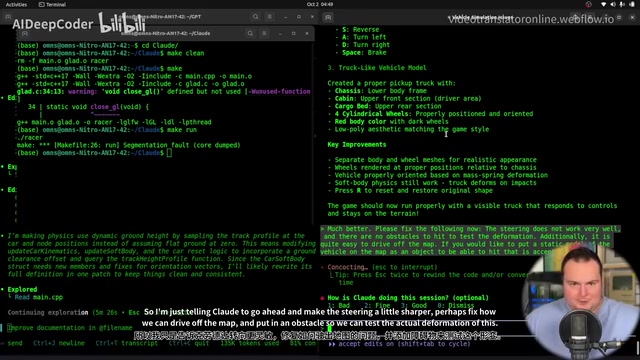Screen dimensions: 640x360
Task: Select feedback option '1: Bad'
Action: coord(338,305)
